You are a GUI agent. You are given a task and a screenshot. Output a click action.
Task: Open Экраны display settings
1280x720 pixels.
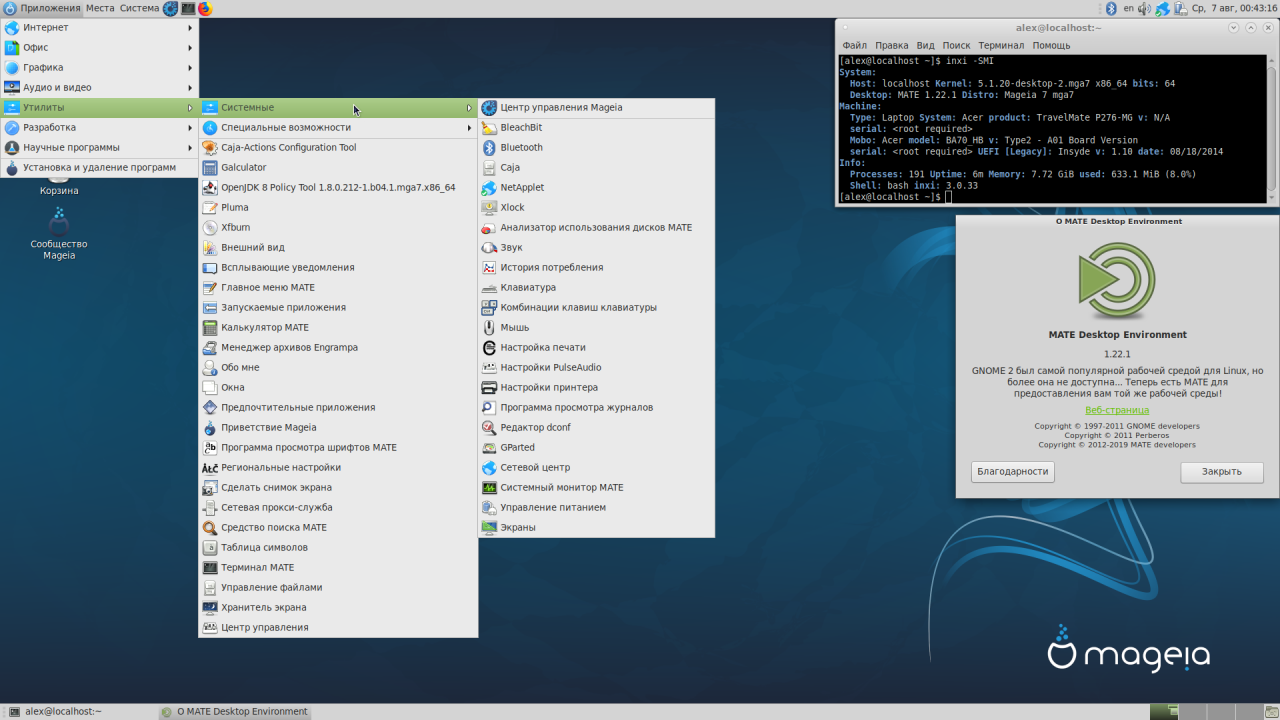(x=597, y=527)
